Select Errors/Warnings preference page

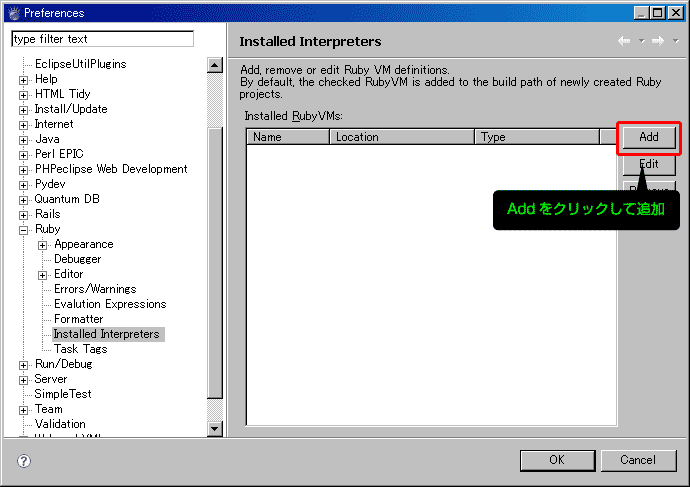[95, 289]
